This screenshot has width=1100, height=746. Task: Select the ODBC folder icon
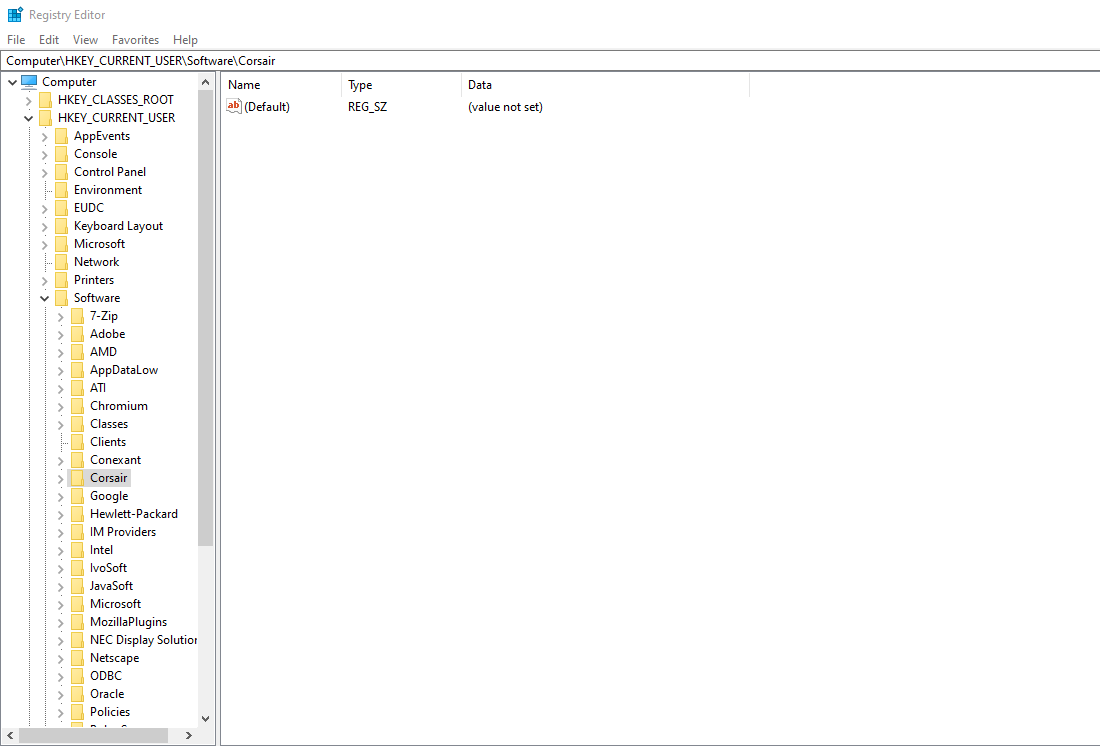(79, 675)
